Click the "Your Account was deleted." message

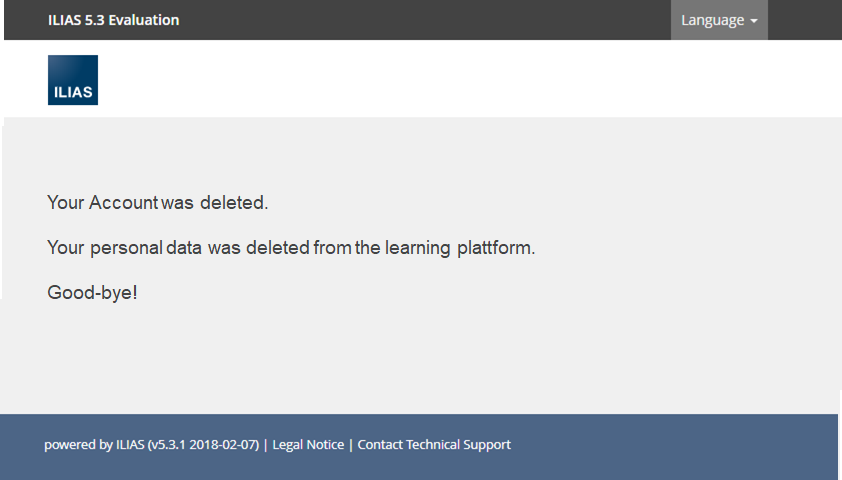[158, 203]
